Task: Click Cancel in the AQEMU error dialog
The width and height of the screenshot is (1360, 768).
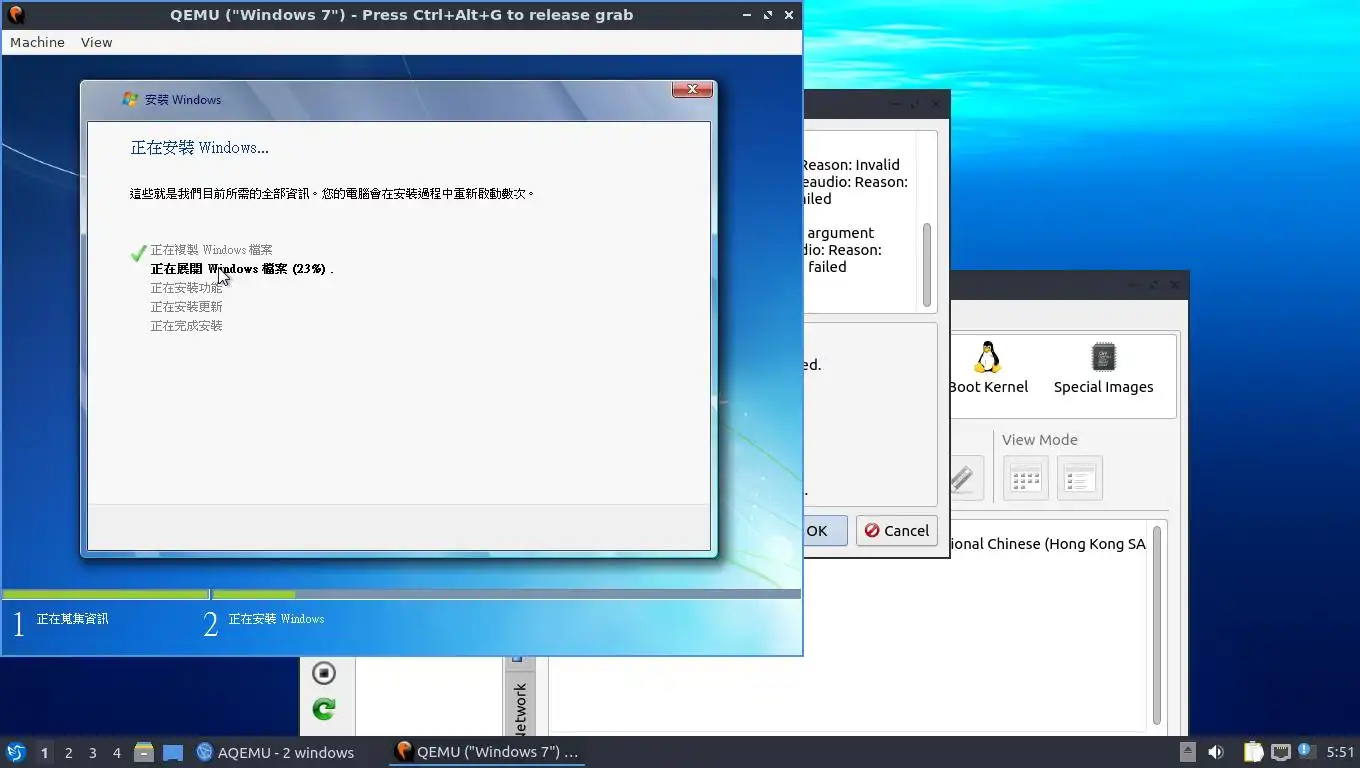Action: 897,531
